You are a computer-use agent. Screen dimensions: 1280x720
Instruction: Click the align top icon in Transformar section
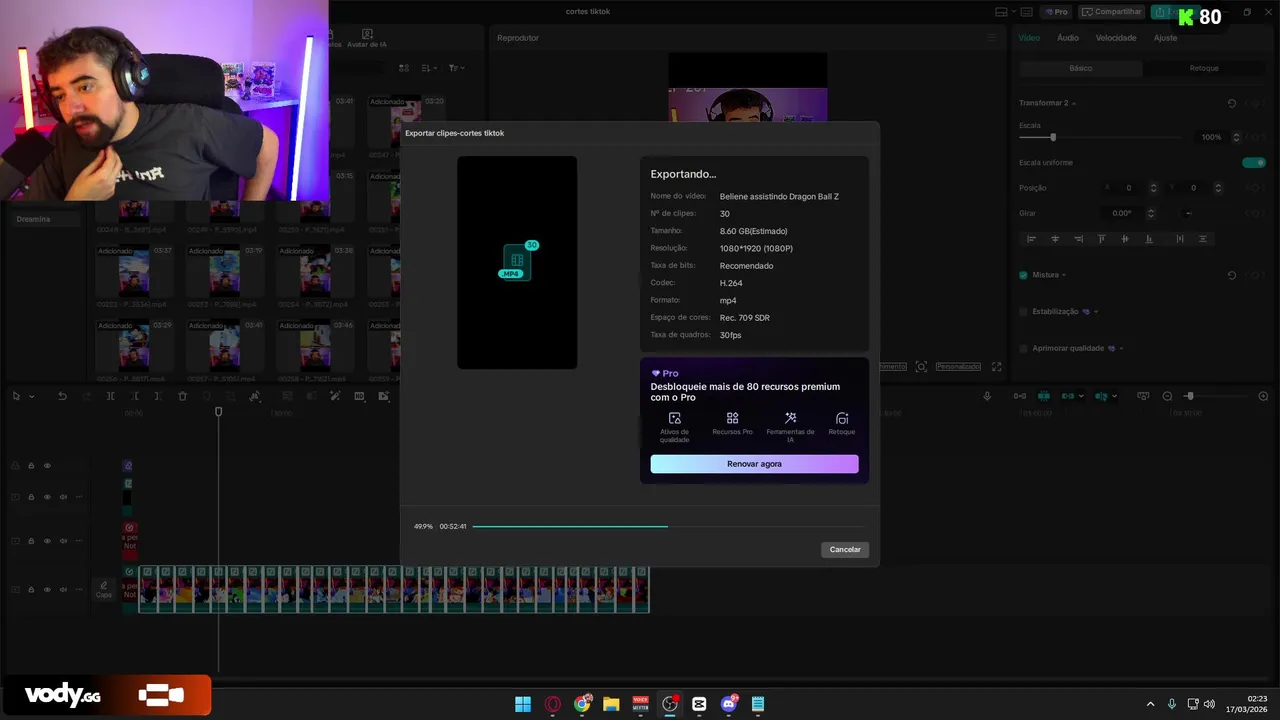click(x=1102, y=239)
